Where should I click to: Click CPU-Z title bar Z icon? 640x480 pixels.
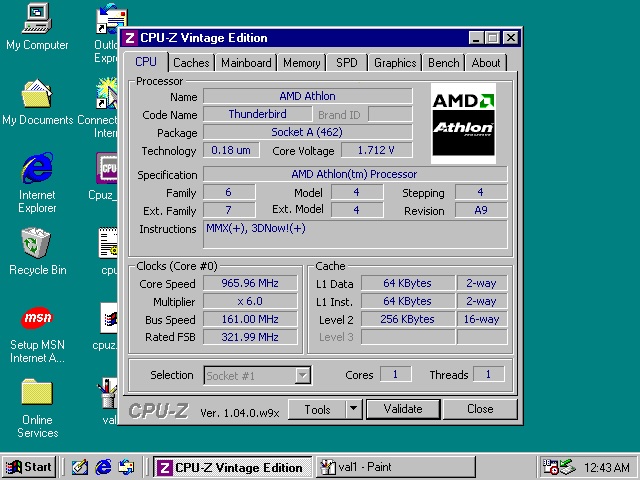point(130,38)
